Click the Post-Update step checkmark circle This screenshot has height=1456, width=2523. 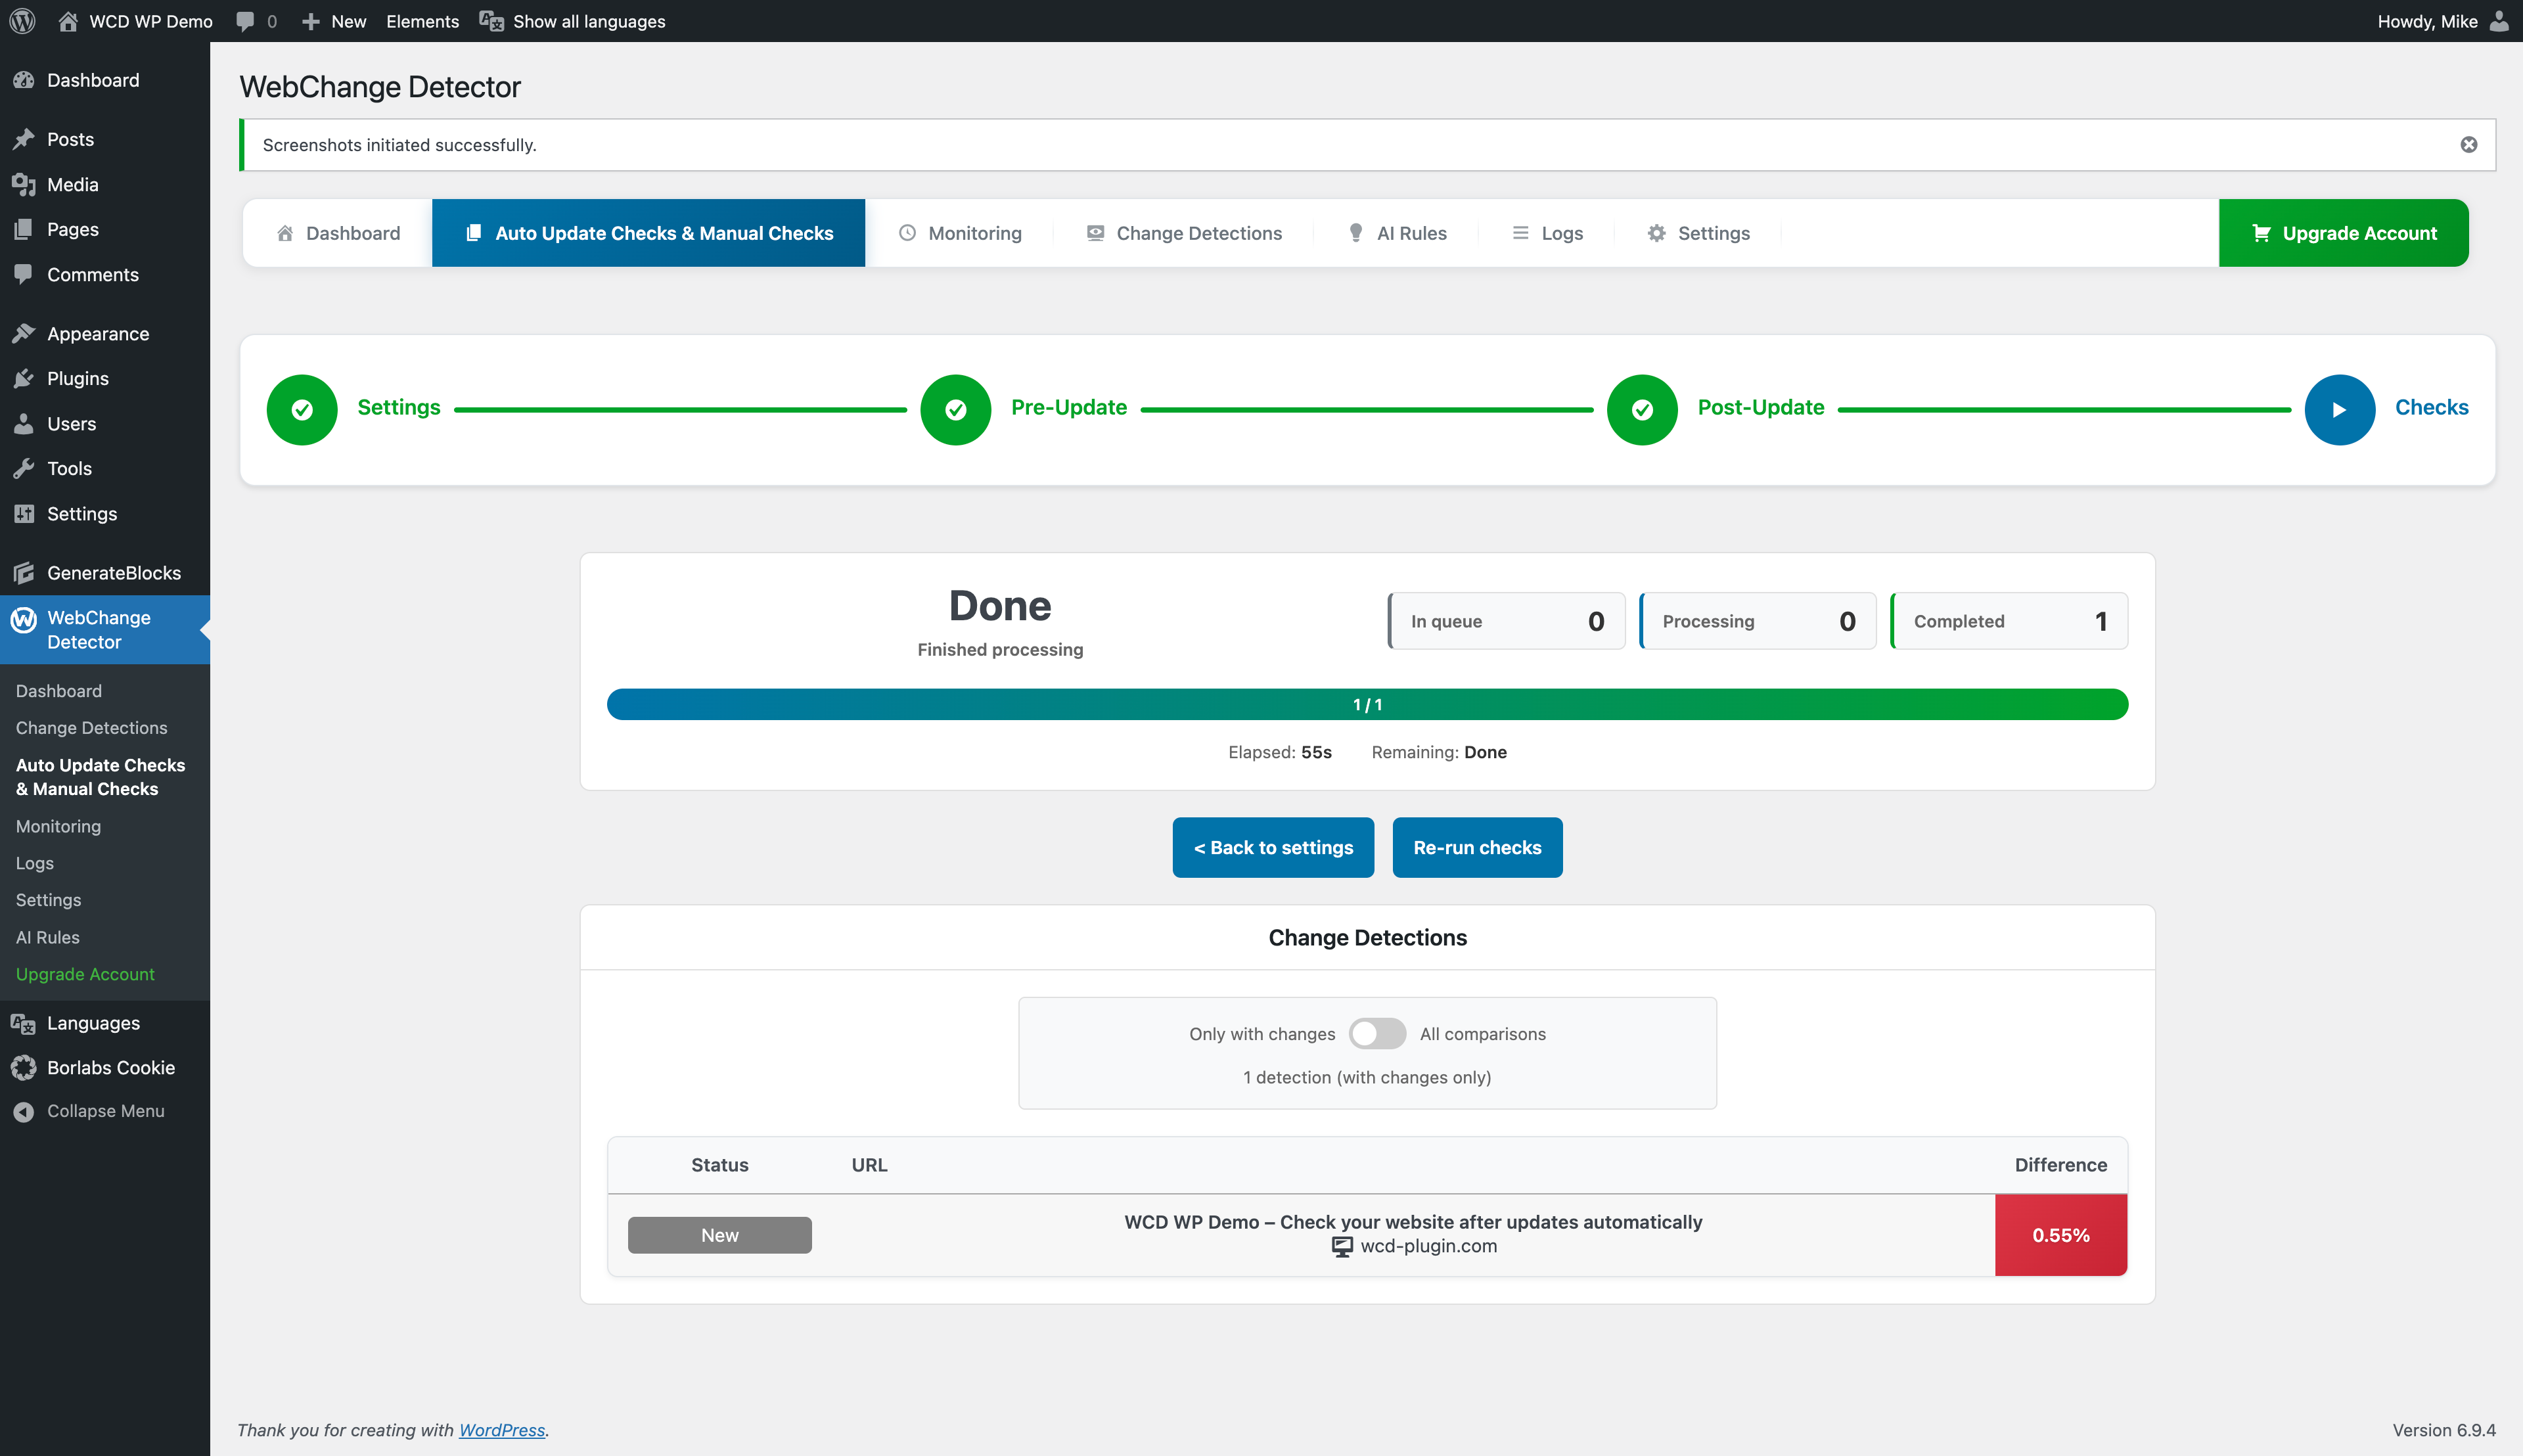click(x=1642, y=410)
